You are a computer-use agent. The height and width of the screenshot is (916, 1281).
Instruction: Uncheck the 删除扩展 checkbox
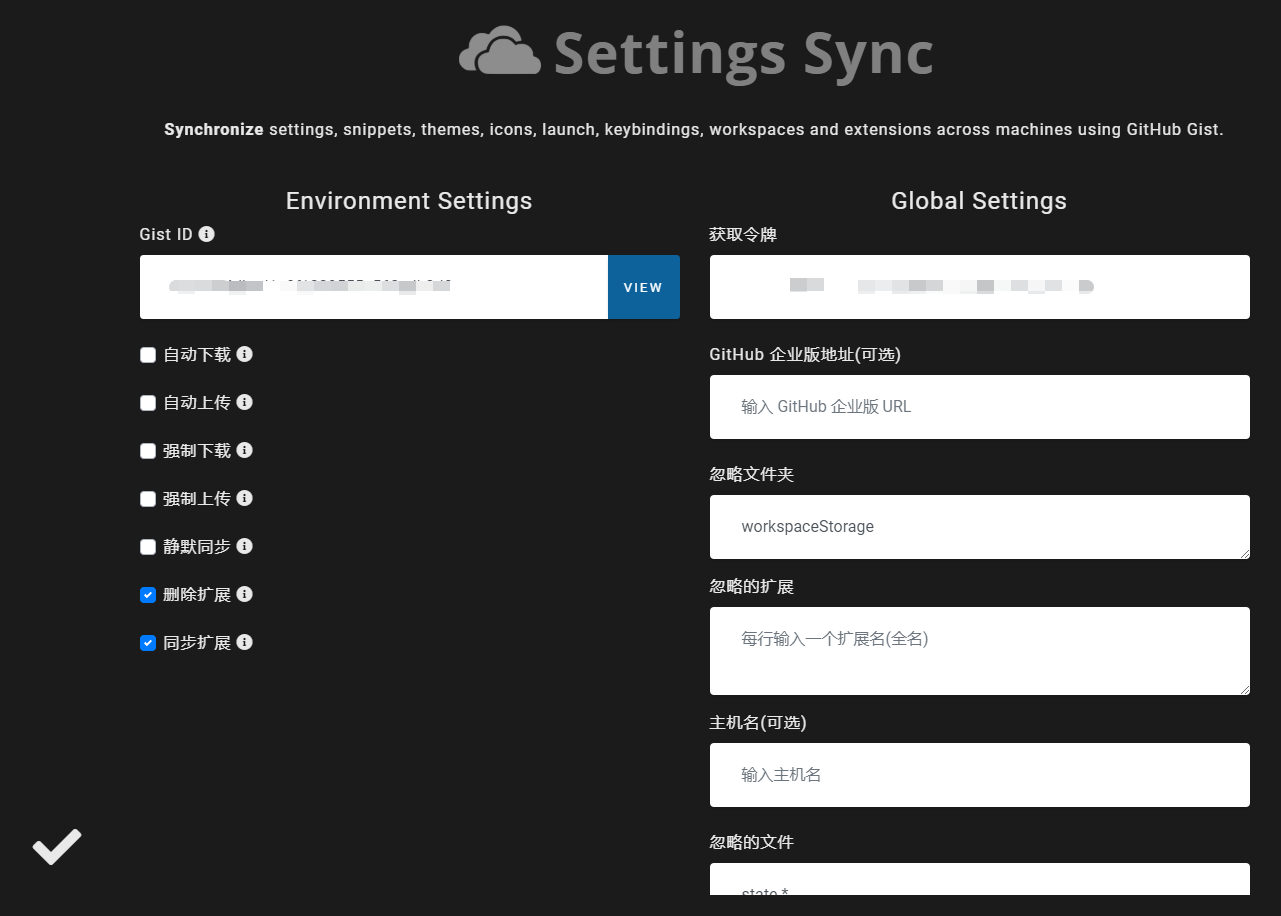pyautogui.click(x=147, y=594)
